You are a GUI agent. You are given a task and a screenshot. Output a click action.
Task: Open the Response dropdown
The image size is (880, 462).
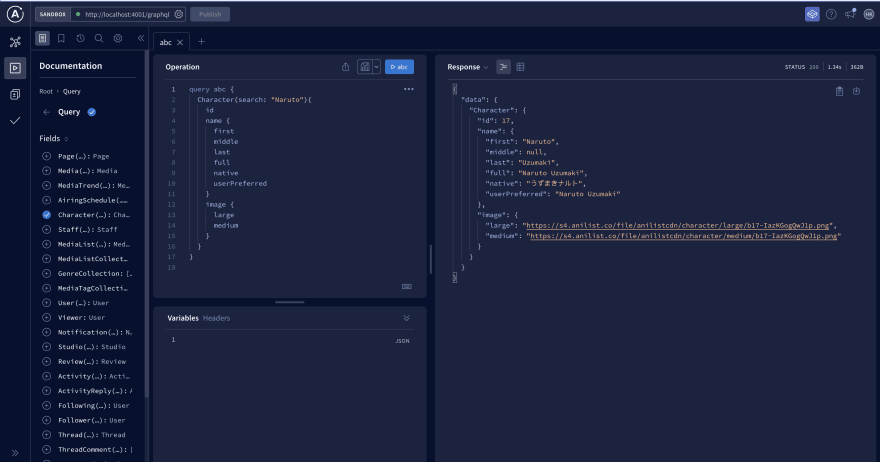pos(468,67)
